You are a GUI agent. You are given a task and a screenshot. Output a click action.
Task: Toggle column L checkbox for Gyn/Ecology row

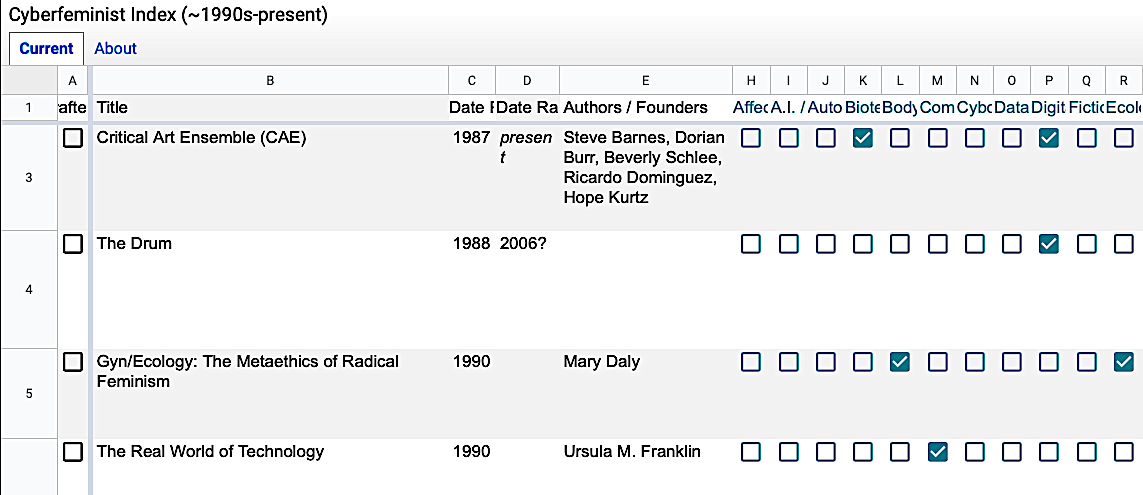pyautogui.click(x=900, y=363)
